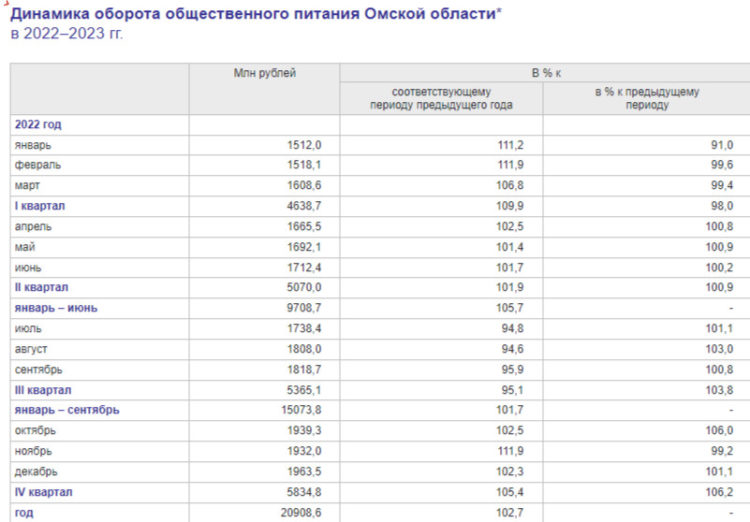Select the 'III квартал' row label

[x=43, y=390]
